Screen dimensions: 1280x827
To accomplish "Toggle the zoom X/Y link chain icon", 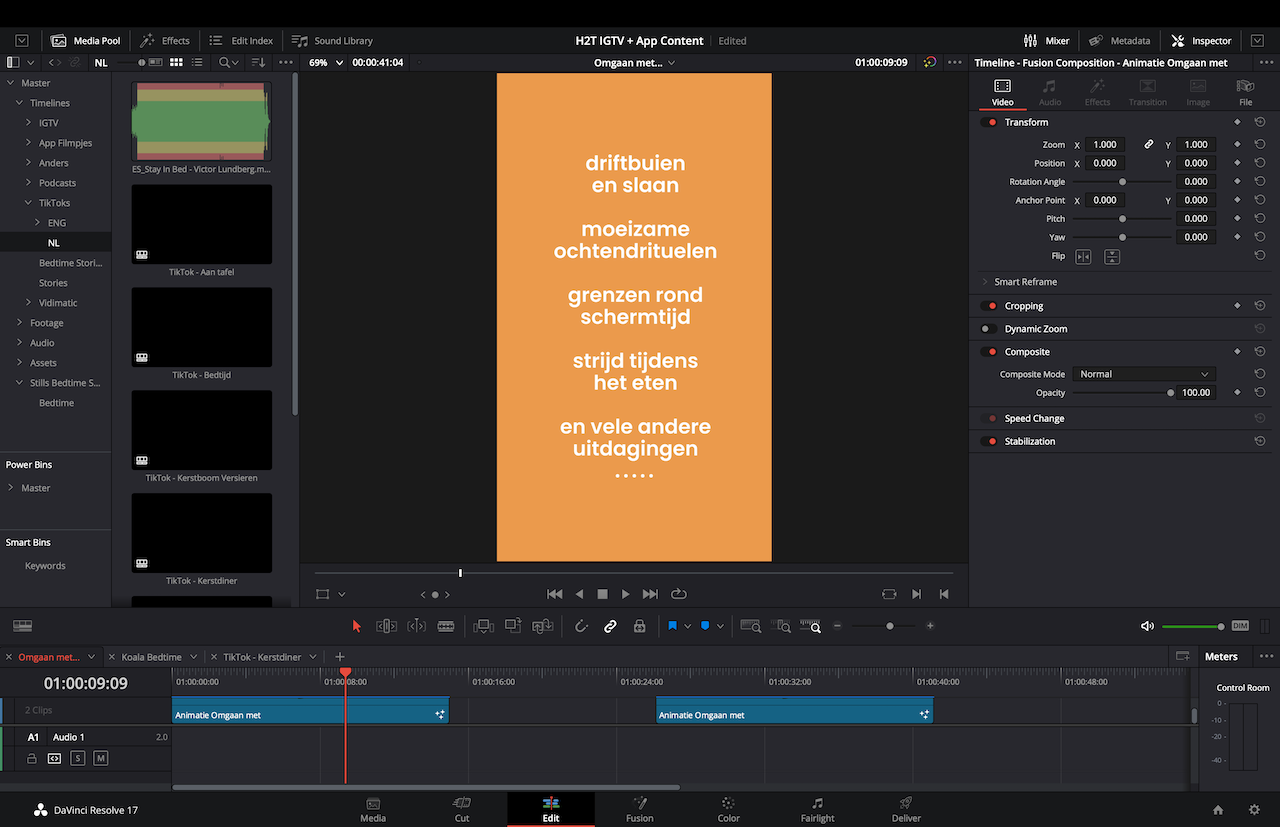I will click(1149, 144).
